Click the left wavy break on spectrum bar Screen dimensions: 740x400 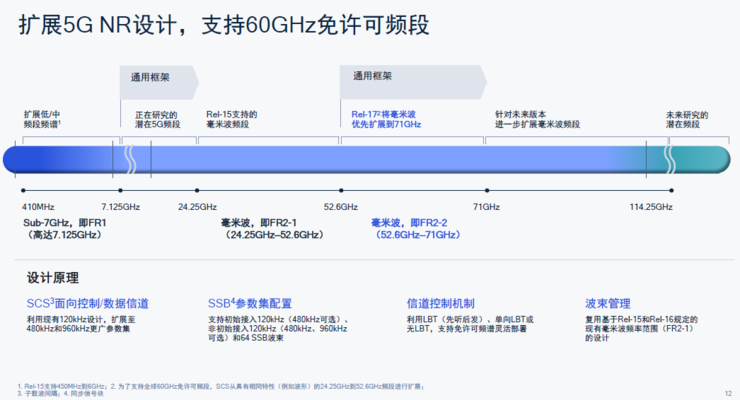coord(130,159)
